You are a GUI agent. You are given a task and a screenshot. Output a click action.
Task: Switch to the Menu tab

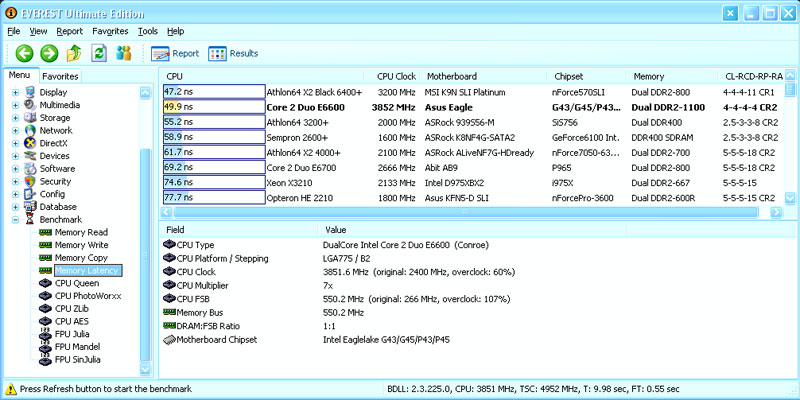[x=19, y=76]
